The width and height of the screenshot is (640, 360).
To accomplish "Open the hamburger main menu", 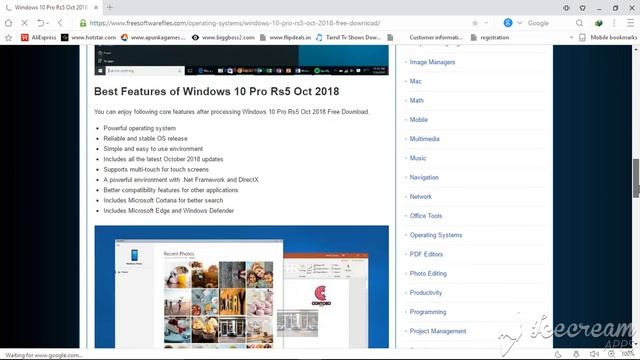I will (x=630, y=23).
